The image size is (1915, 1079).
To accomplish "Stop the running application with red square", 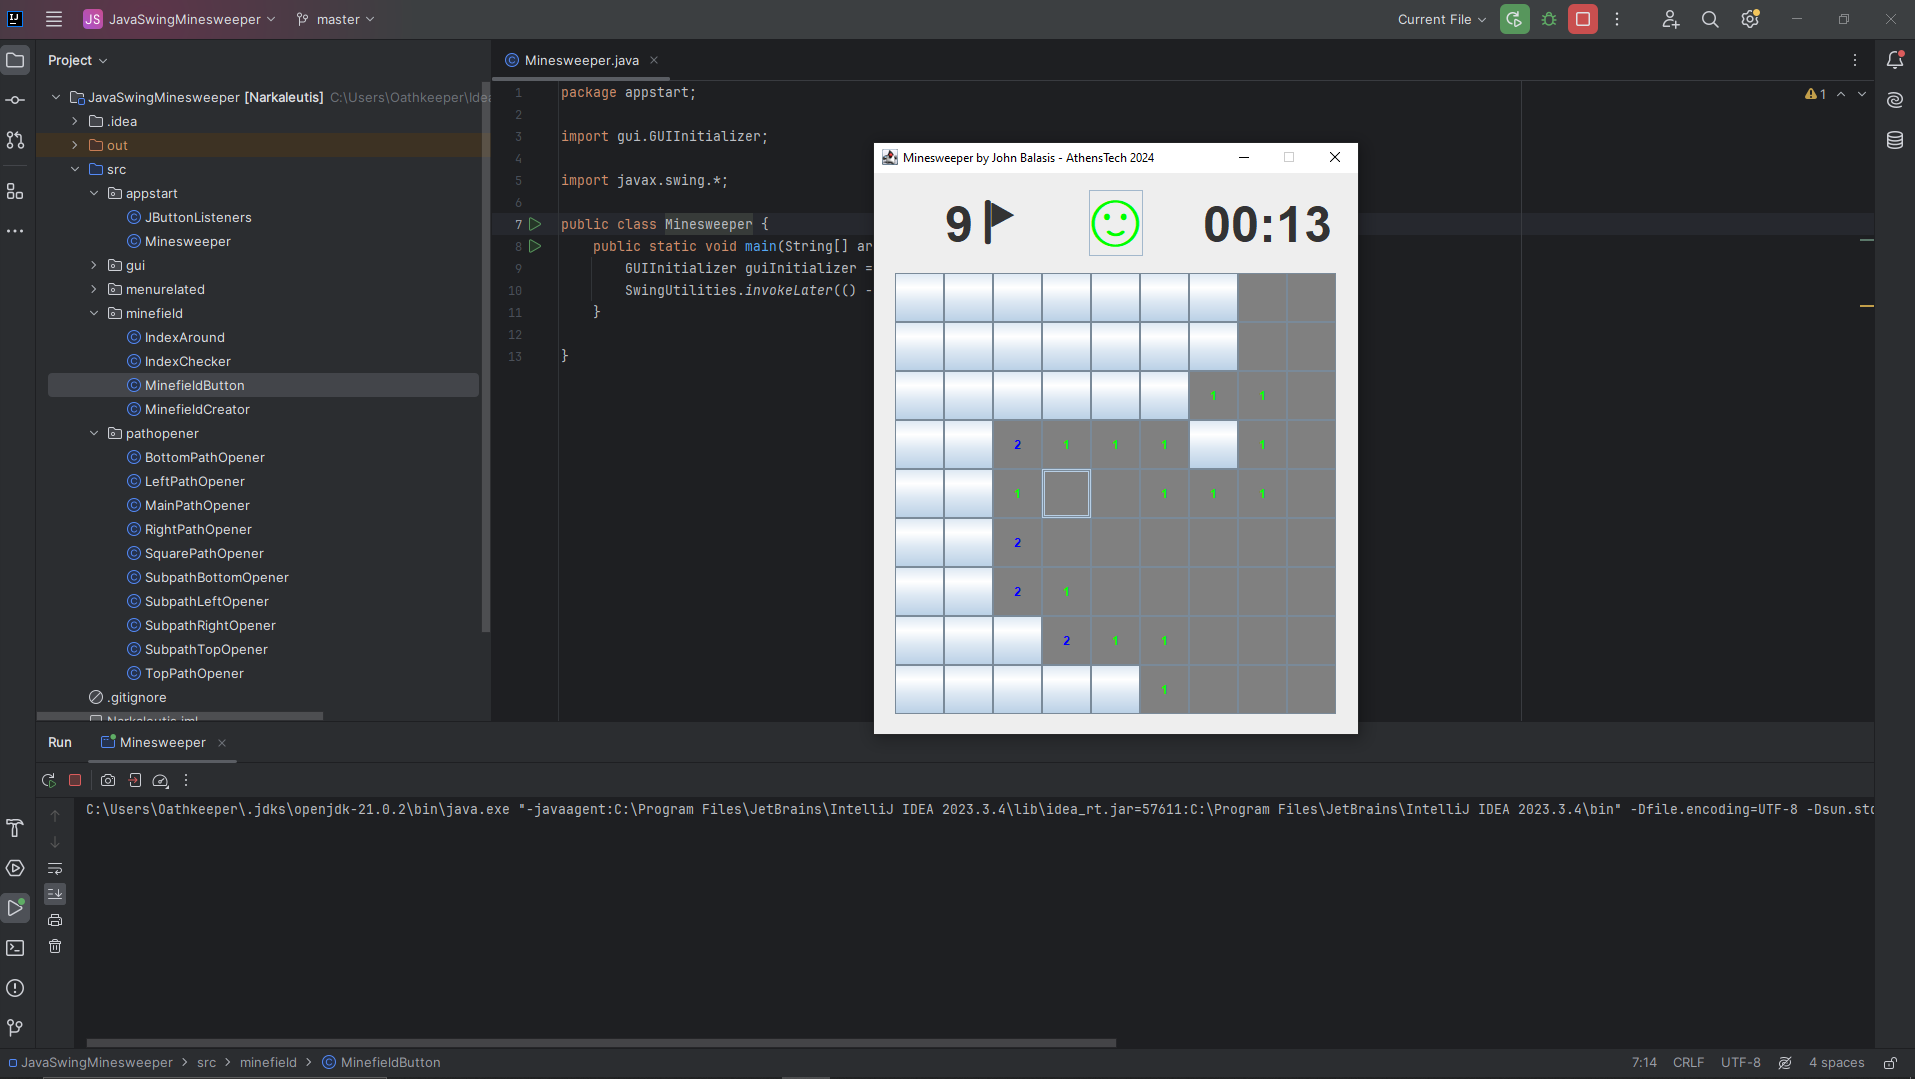I will 1583,19.
